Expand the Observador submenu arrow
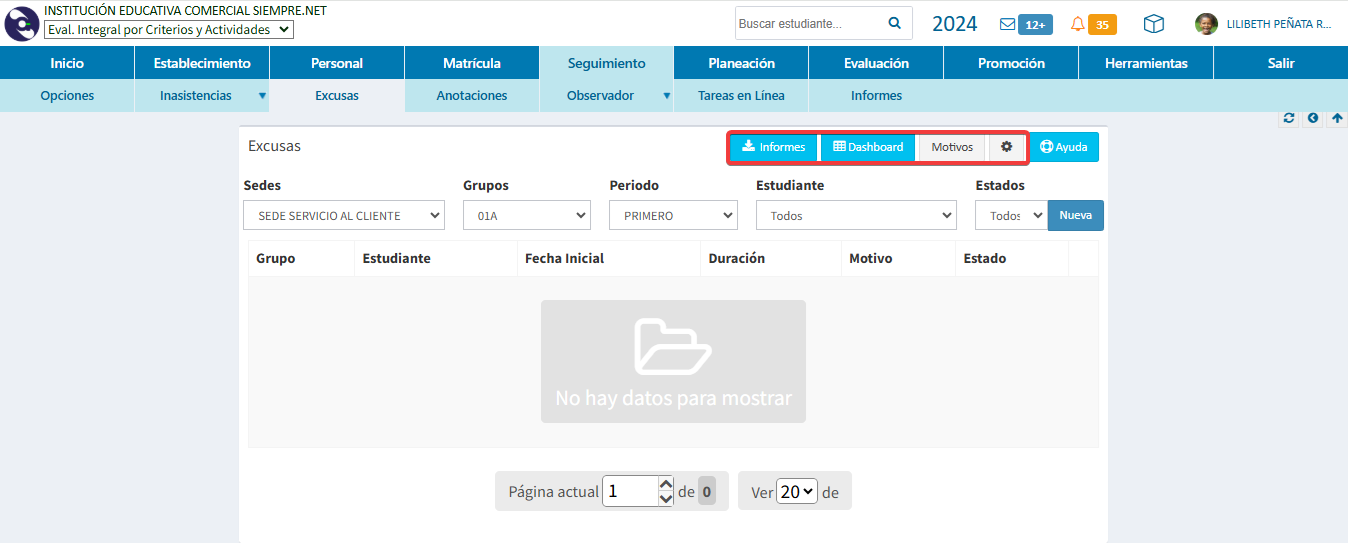 point(666,96)
